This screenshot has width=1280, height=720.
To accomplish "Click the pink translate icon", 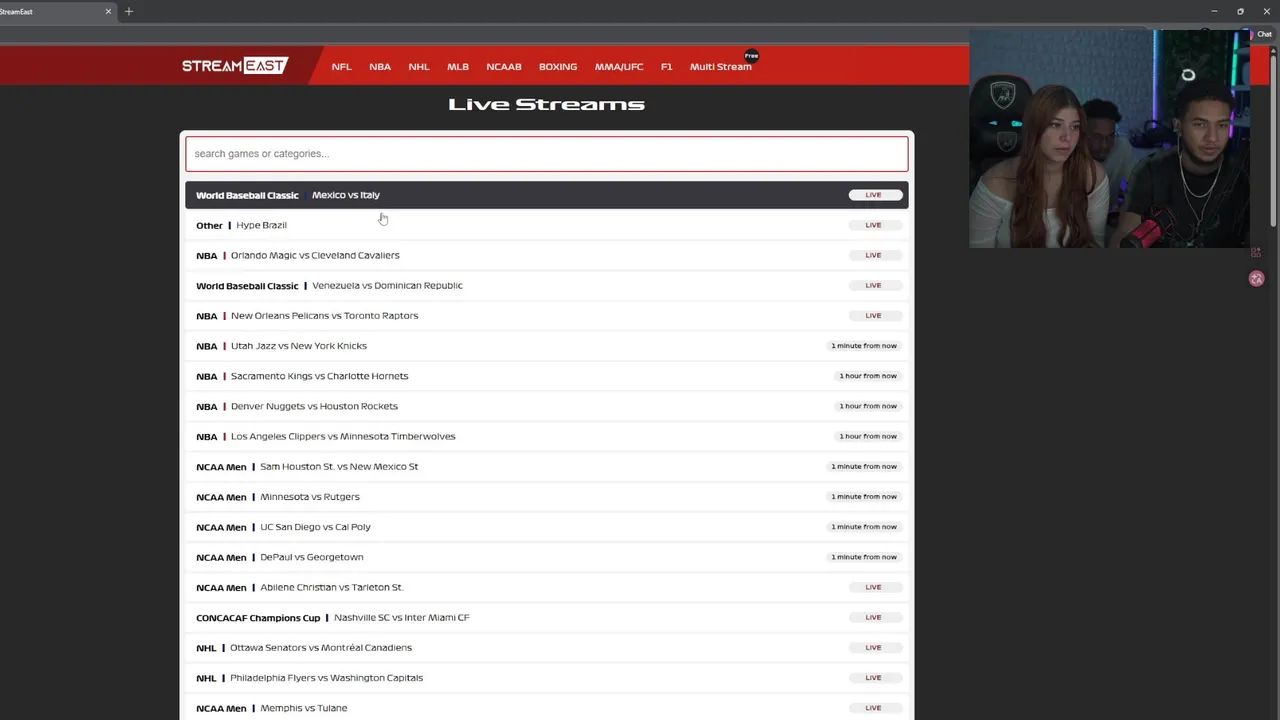I will coord(1257,279).
